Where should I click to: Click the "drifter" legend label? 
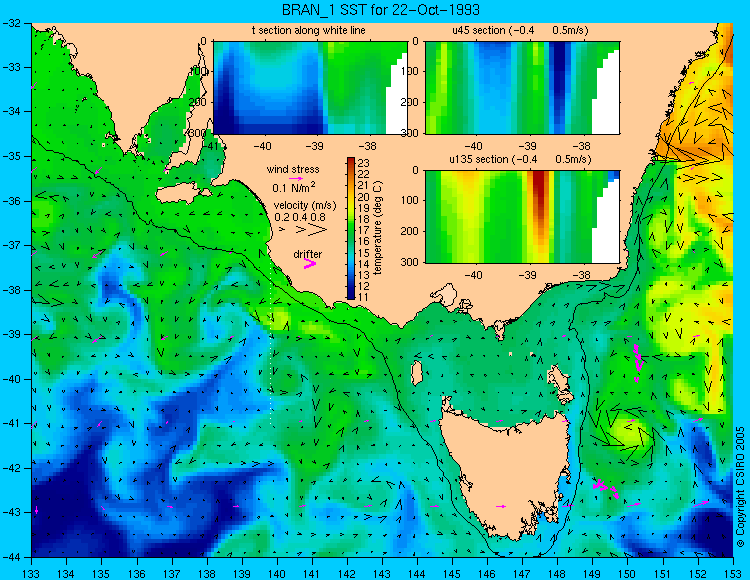[308, 254]
